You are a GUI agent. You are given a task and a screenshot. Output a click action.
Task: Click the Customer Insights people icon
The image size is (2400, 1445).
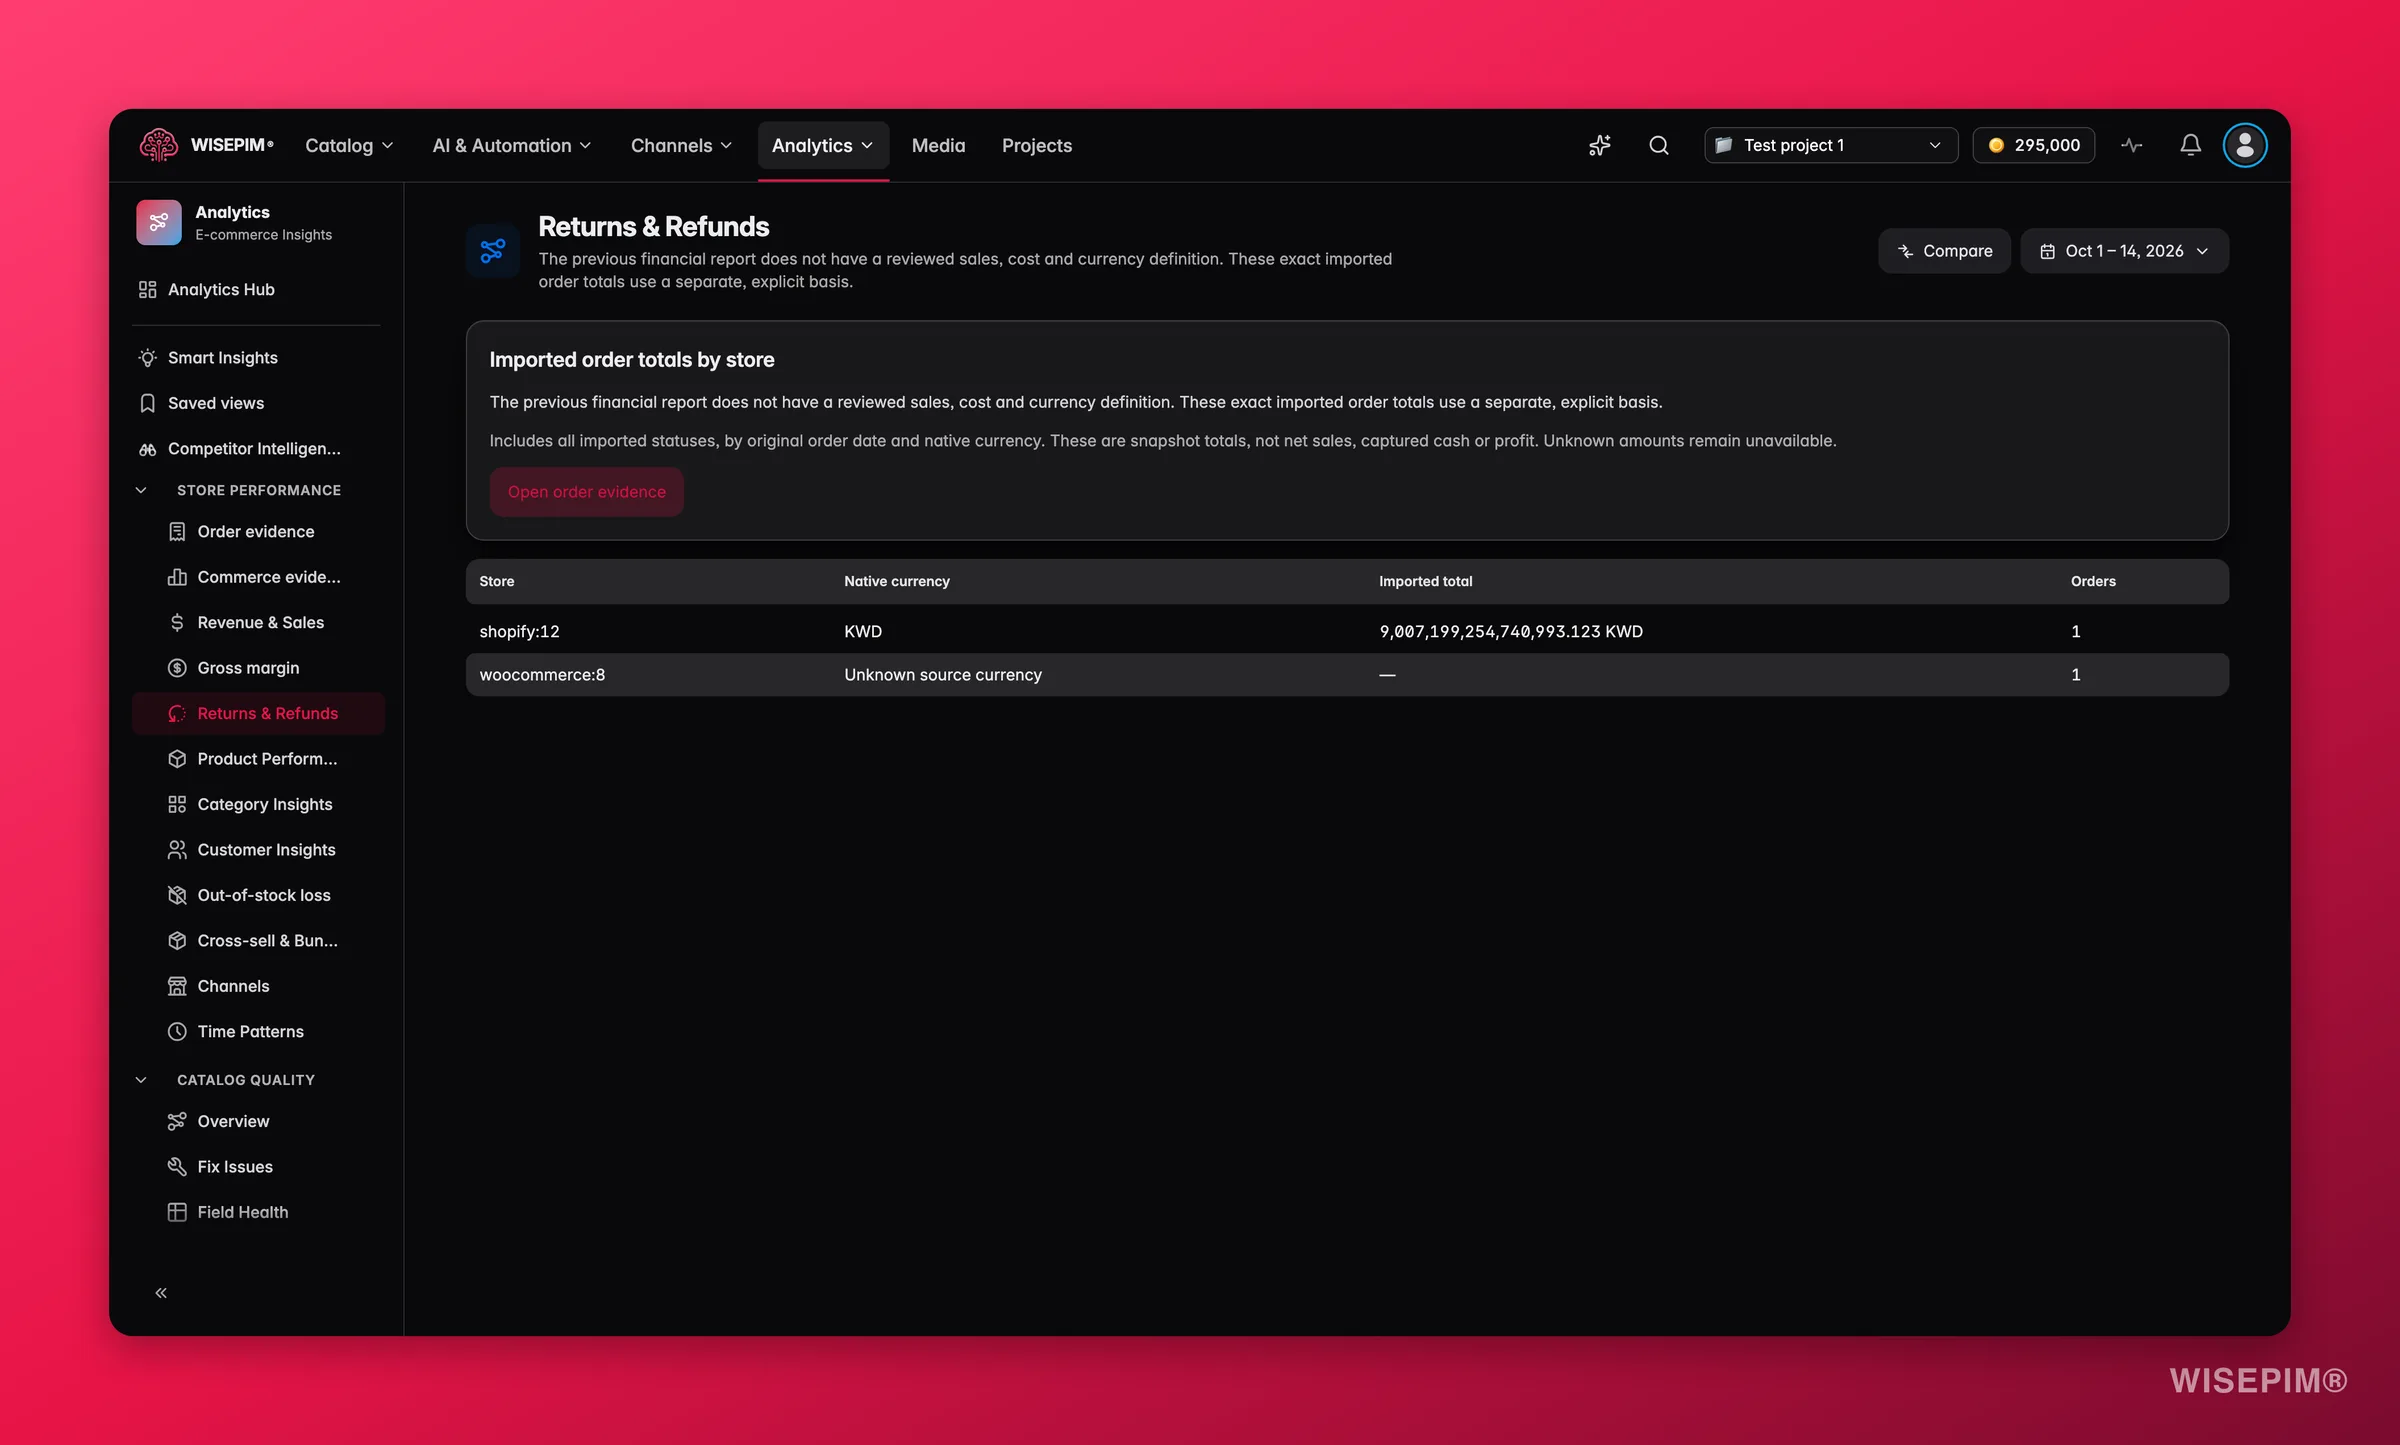[177, 849]
